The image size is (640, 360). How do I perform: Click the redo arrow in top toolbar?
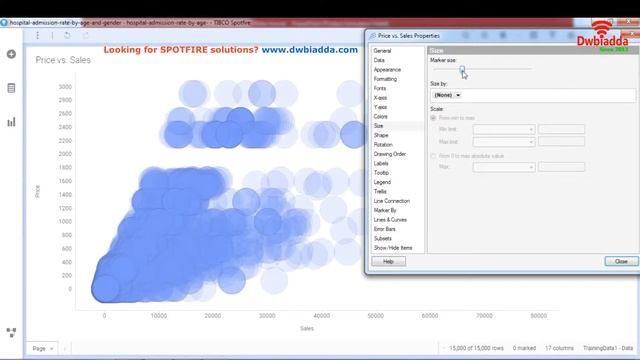[86, 36]
